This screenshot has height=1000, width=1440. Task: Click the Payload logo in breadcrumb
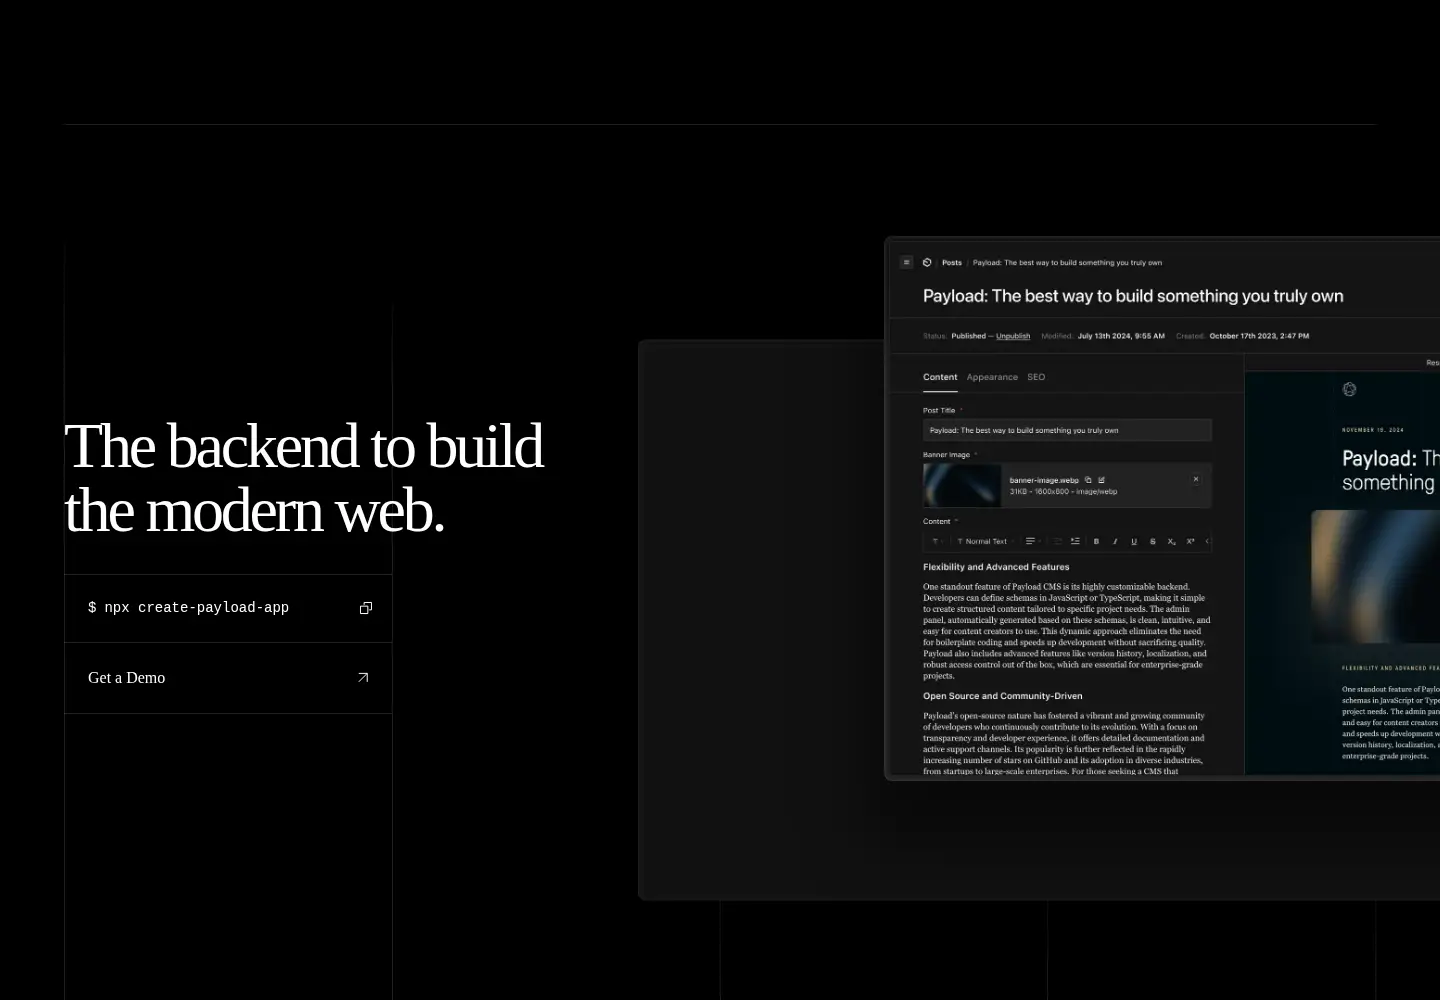pos(927,263)
